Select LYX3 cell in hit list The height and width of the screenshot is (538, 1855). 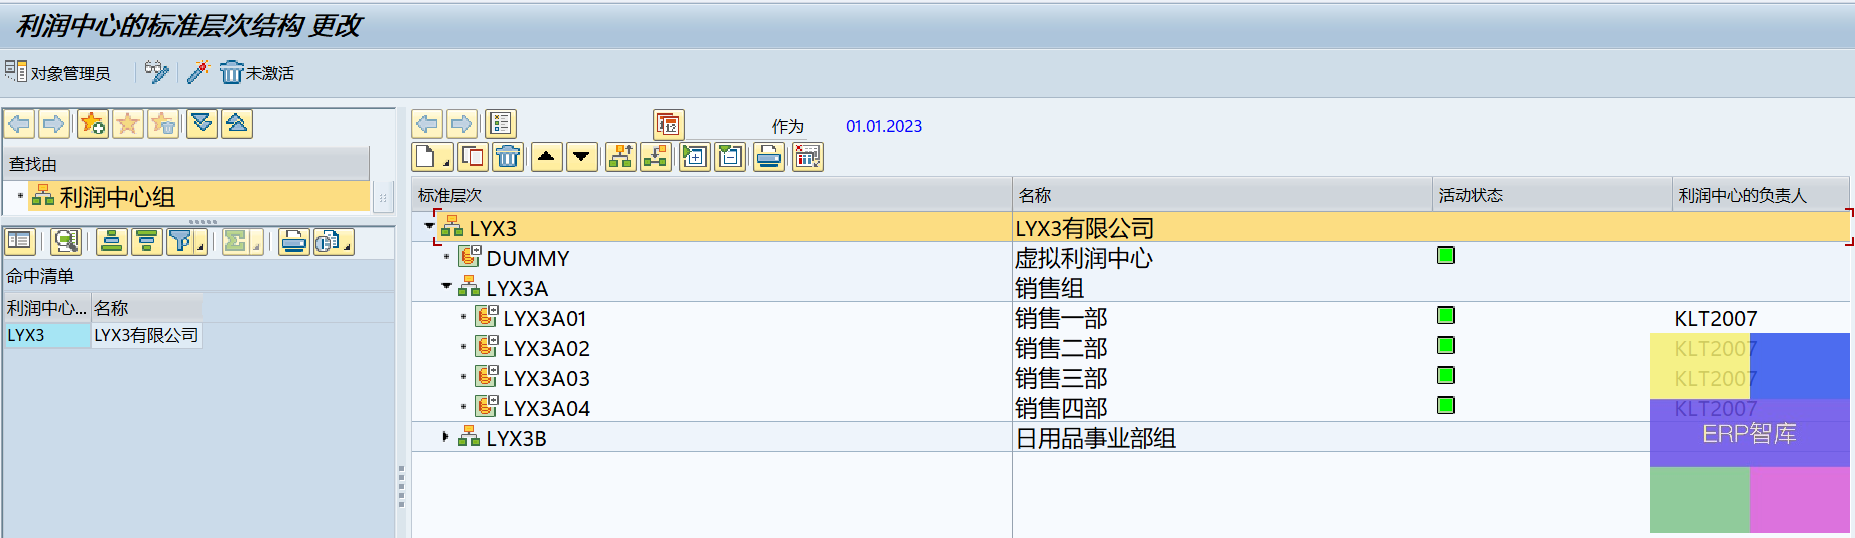(x=47, y=335)
